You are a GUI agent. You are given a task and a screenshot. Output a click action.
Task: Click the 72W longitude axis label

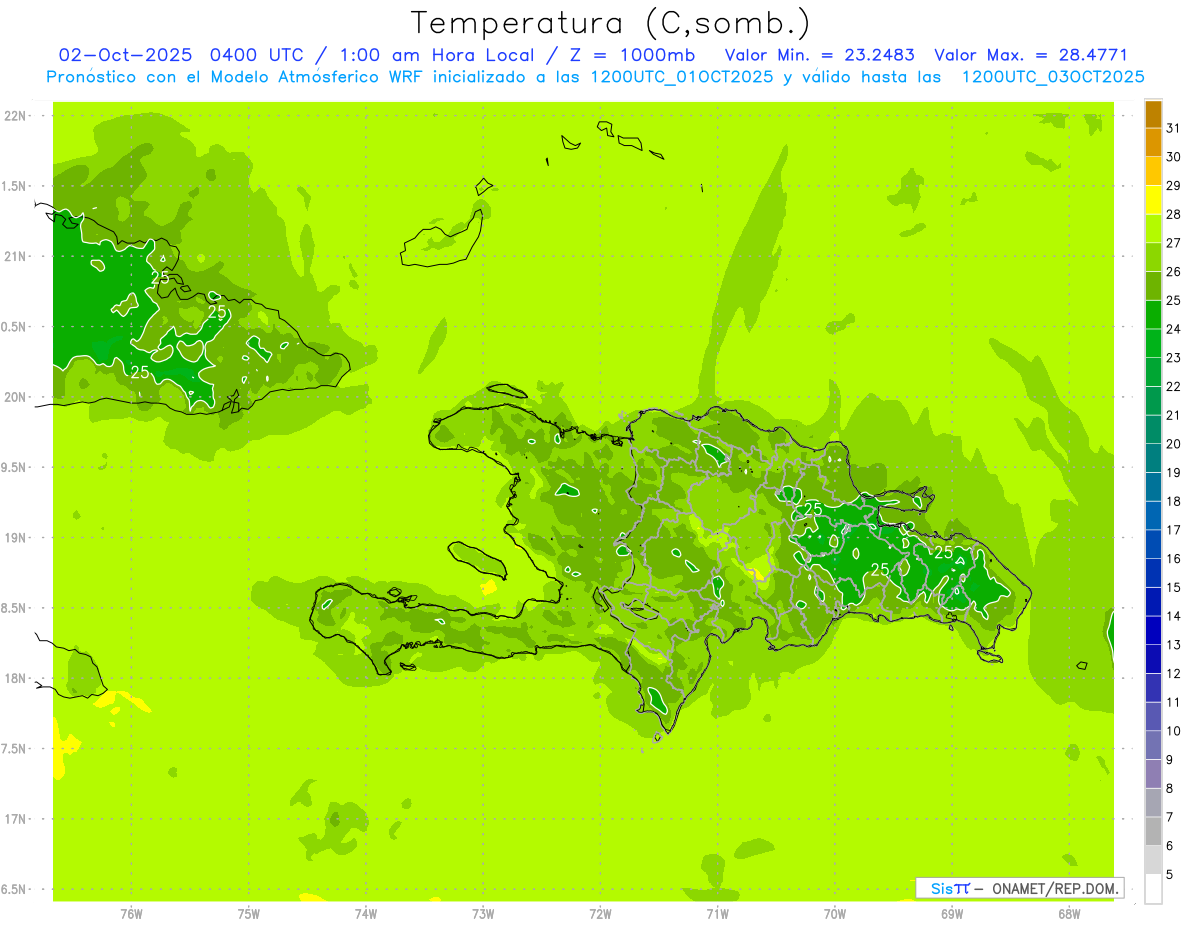point(600,914)
